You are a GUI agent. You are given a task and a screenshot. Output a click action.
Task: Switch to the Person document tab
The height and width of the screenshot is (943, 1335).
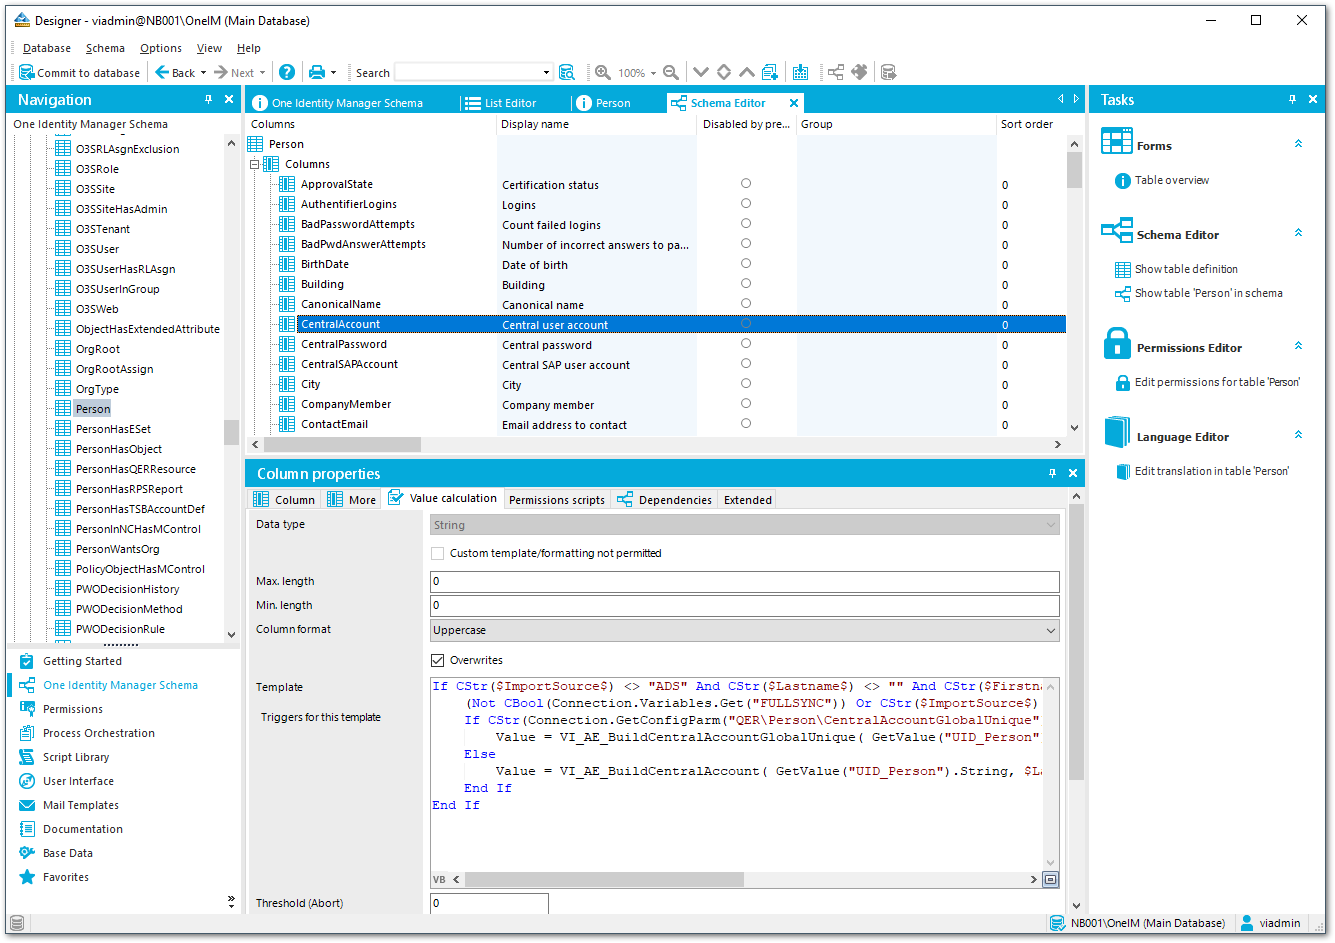604,103
